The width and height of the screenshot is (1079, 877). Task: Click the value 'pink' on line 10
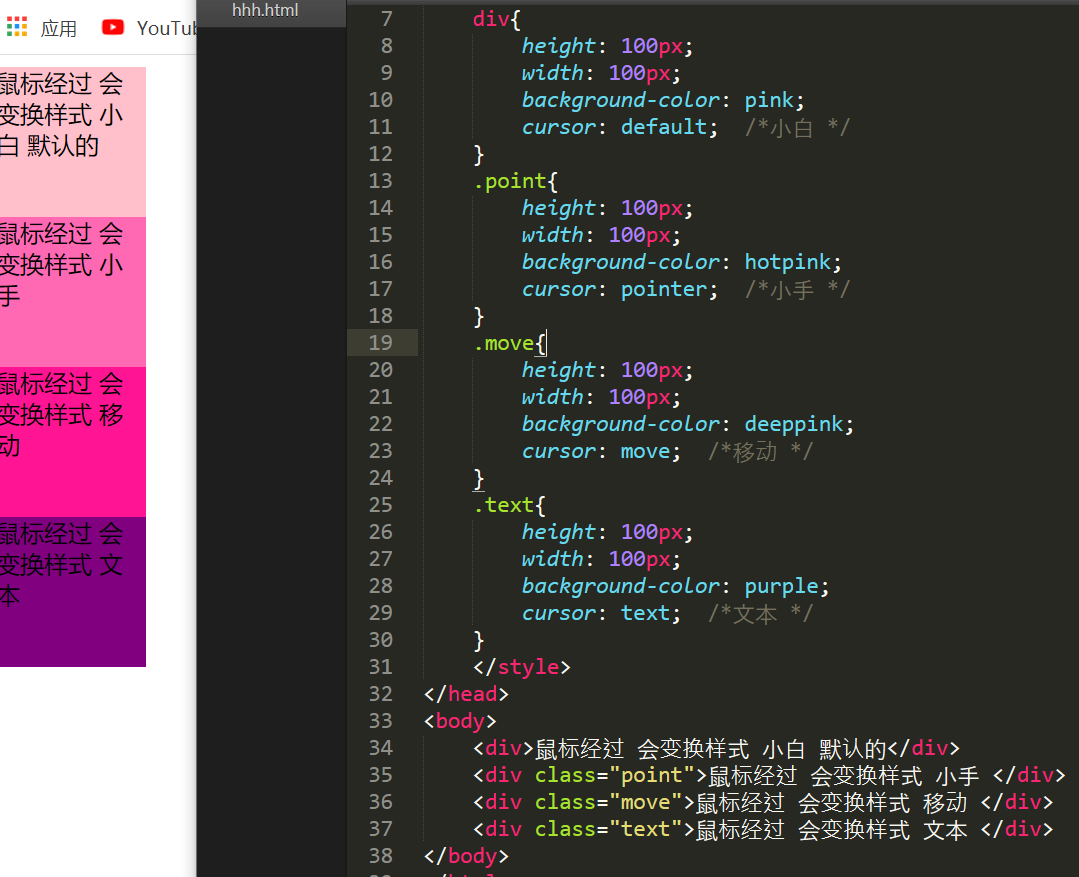coord(769,101)
